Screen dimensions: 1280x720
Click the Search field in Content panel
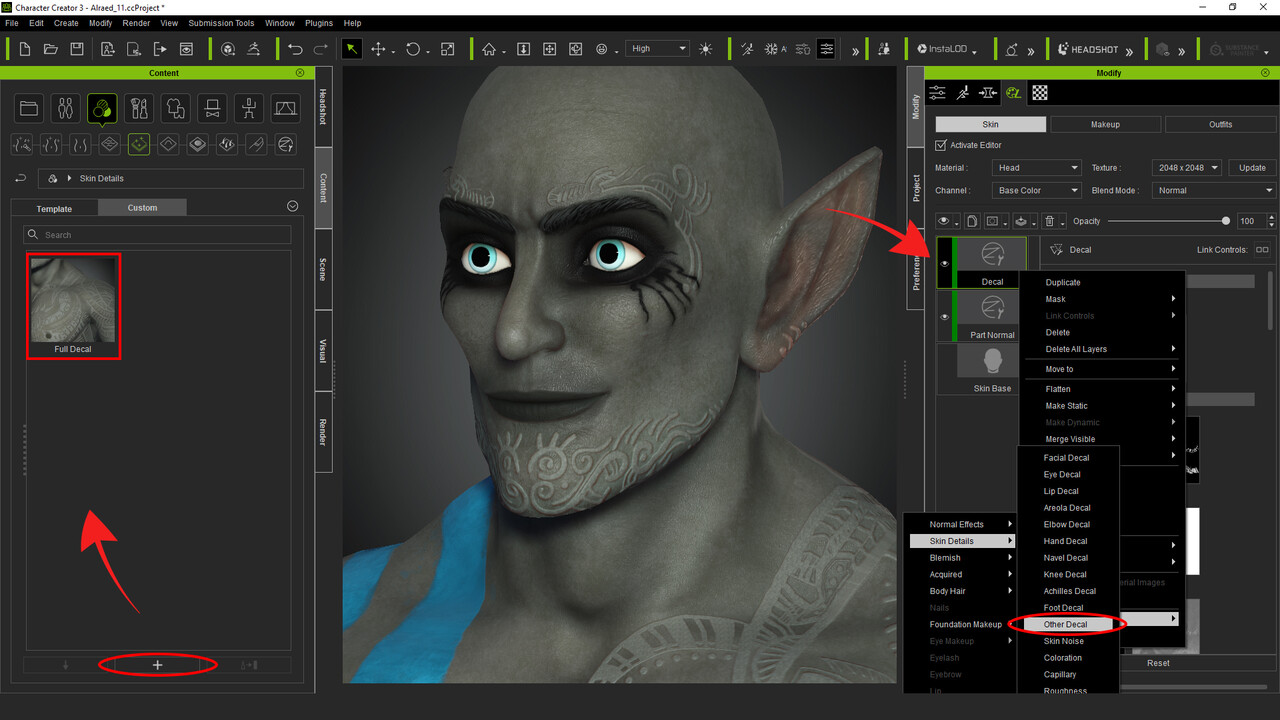157,235
